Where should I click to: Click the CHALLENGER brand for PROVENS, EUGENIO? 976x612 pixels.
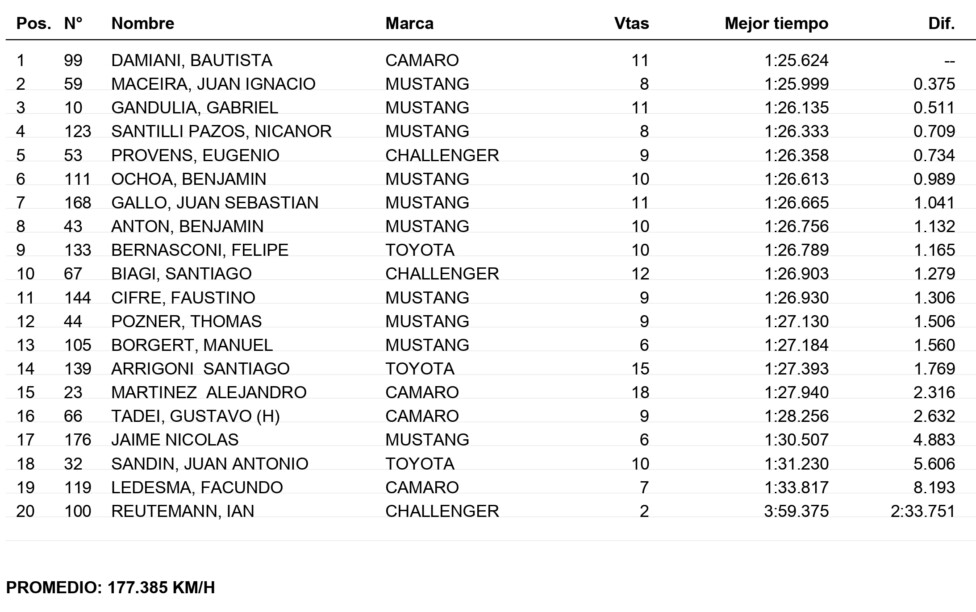tap(442, 155)
